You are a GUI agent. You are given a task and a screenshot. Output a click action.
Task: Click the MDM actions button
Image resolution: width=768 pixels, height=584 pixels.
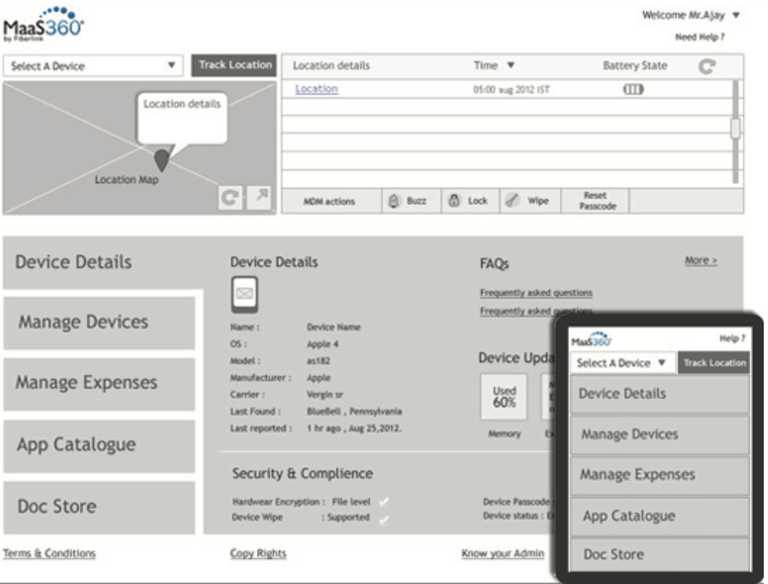[x=333, y=201]
